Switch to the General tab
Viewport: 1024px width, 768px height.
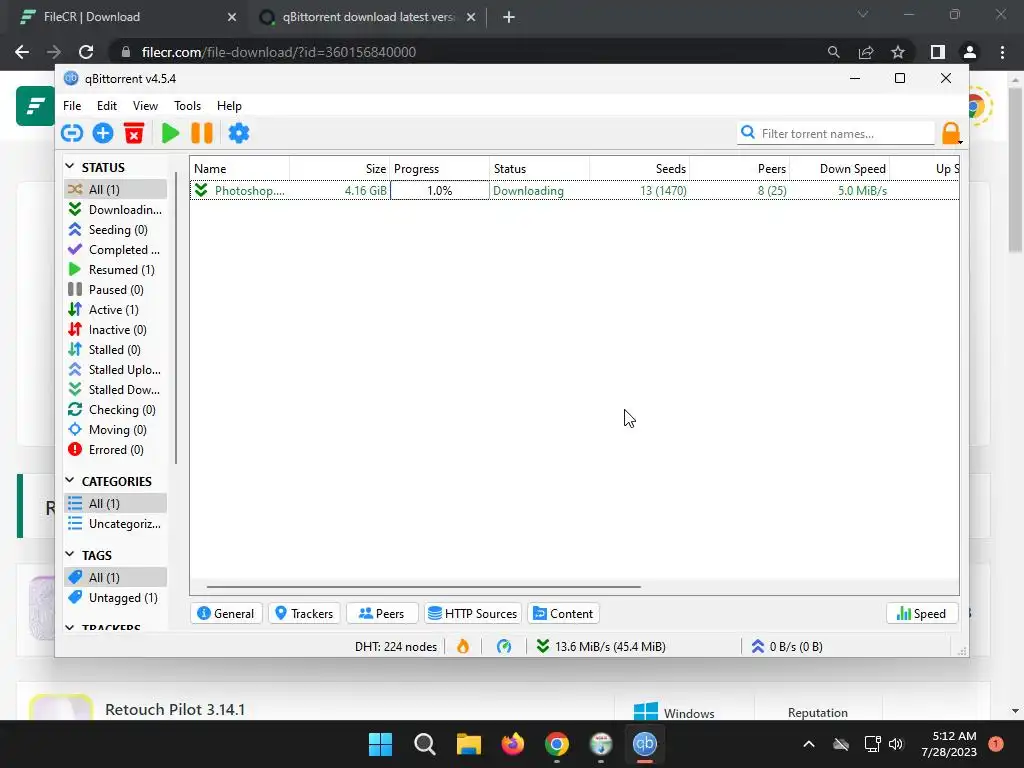point(226,613)
